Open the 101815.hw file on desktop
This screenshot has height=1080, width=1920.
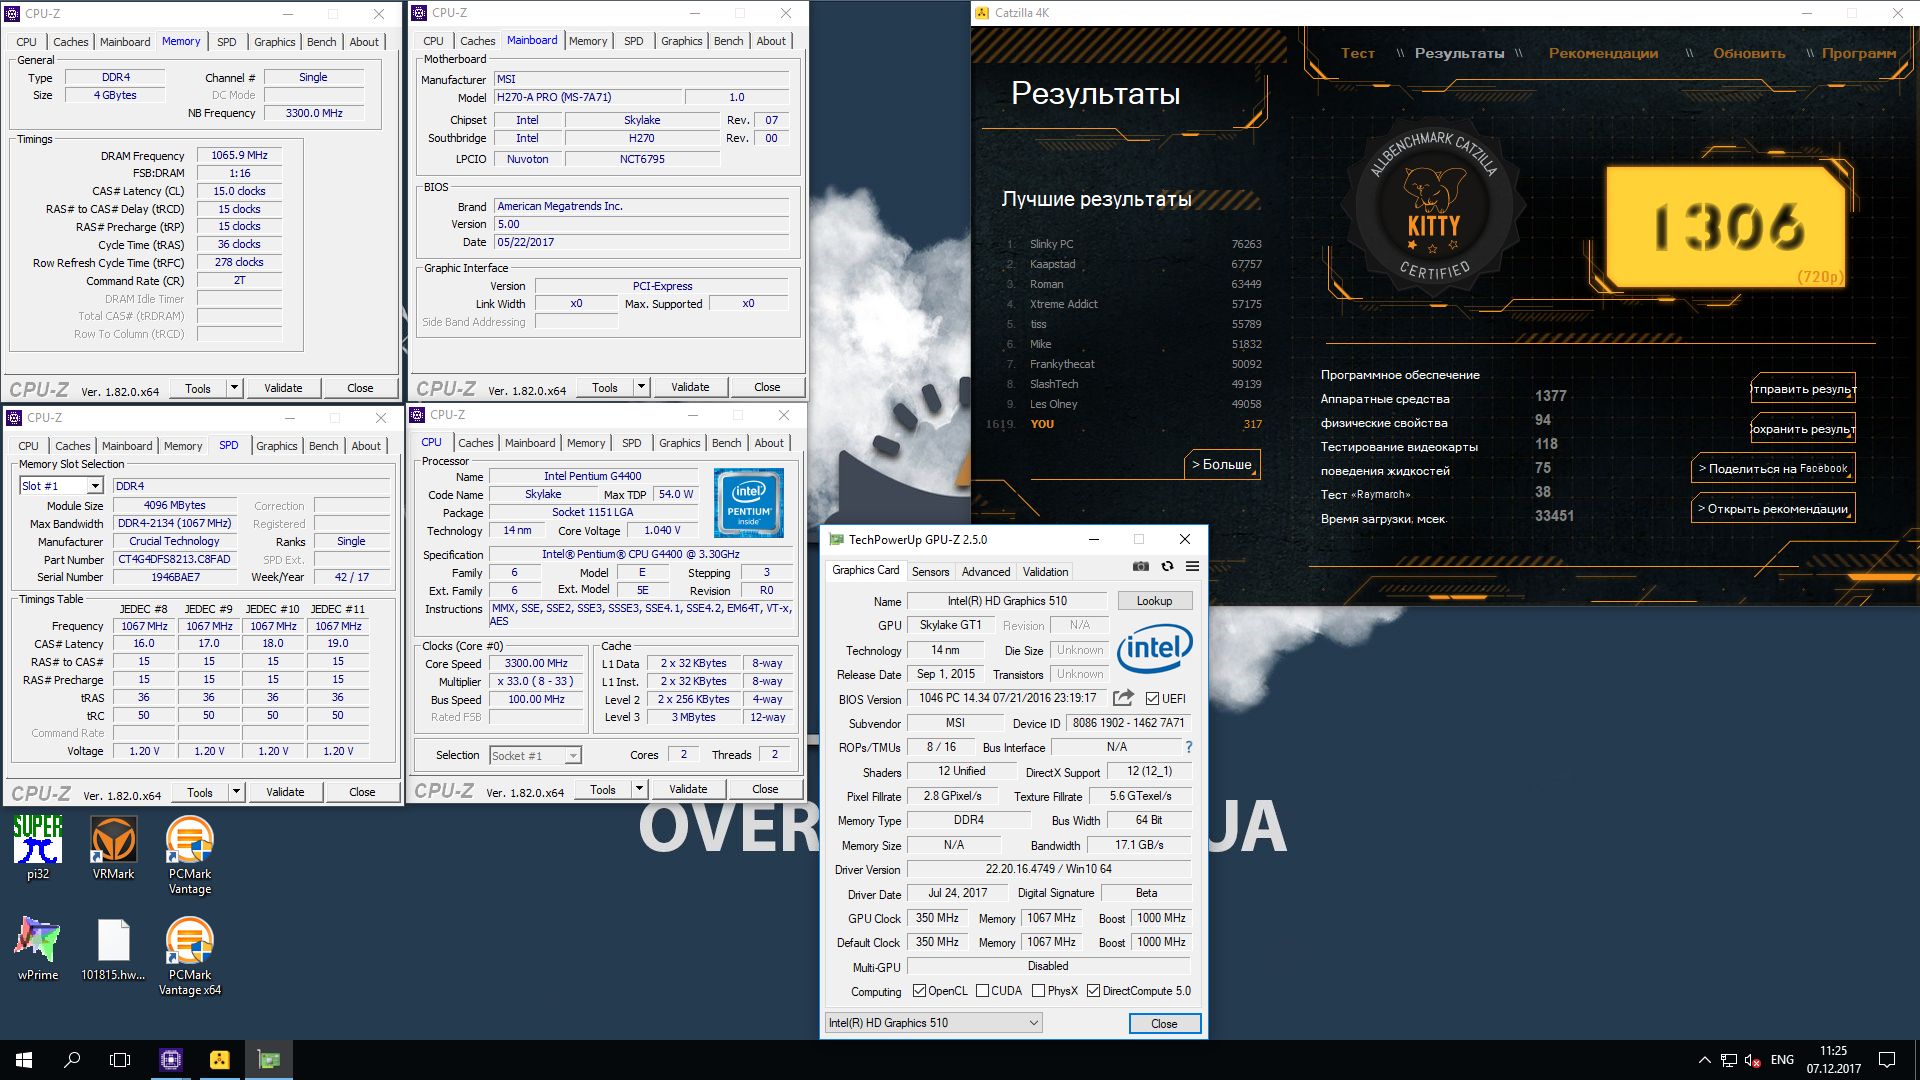point(113,948)
